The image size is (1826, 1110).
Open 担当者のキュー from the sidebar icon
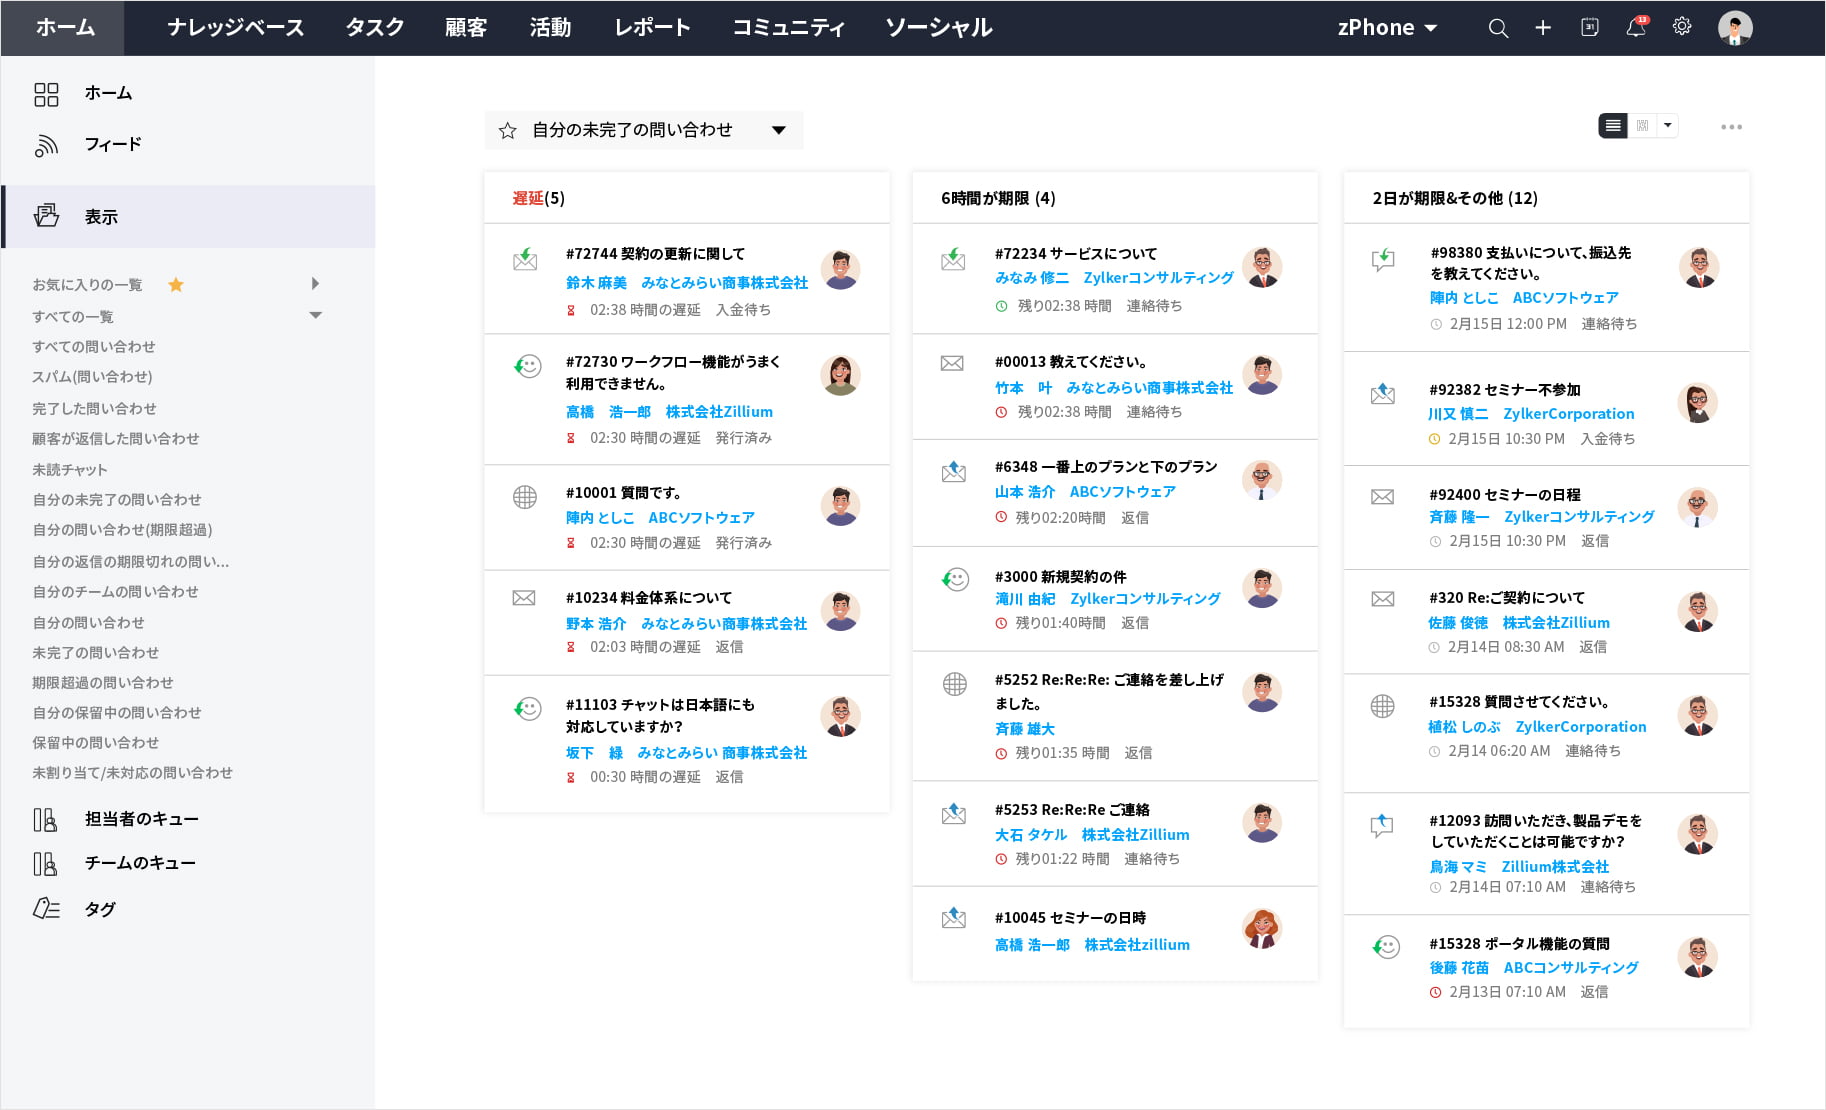click(44, 819)
